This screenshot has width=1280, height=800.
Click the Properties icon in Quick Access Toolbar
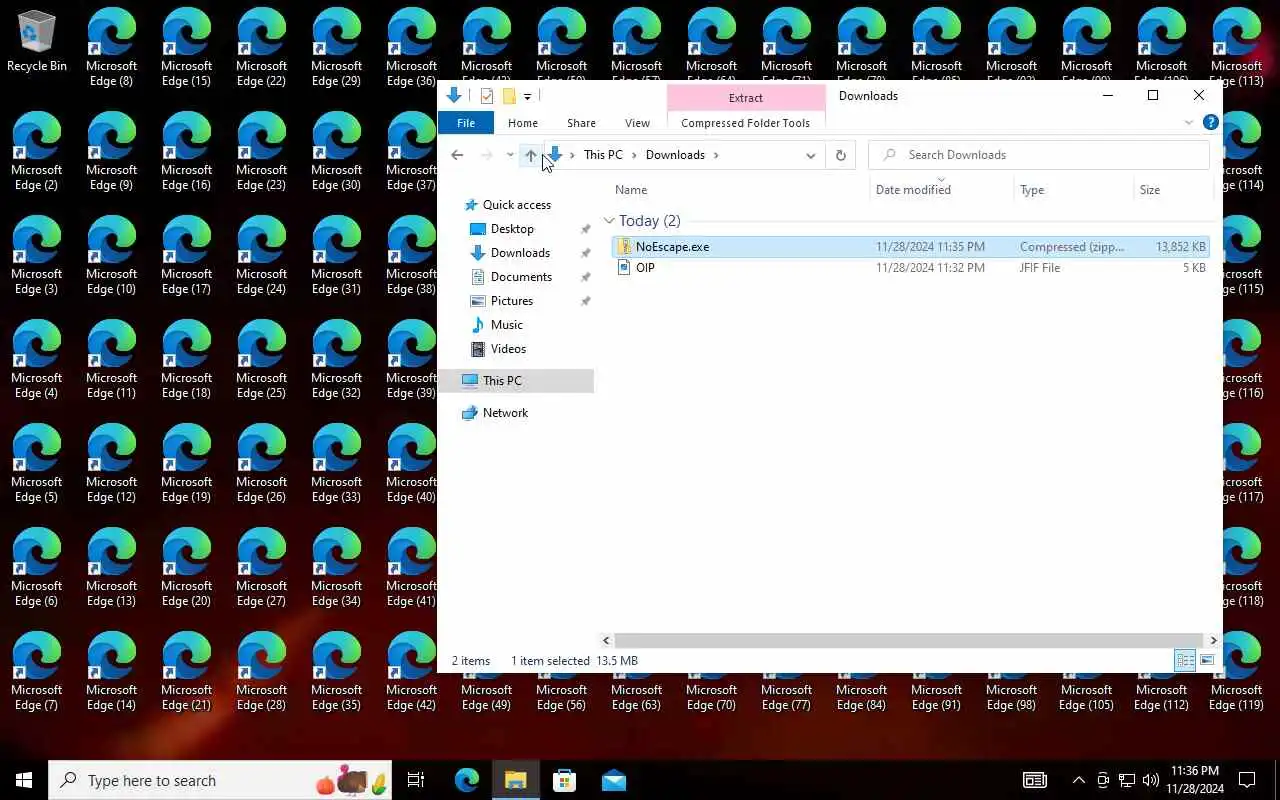(x=487, y=96)
